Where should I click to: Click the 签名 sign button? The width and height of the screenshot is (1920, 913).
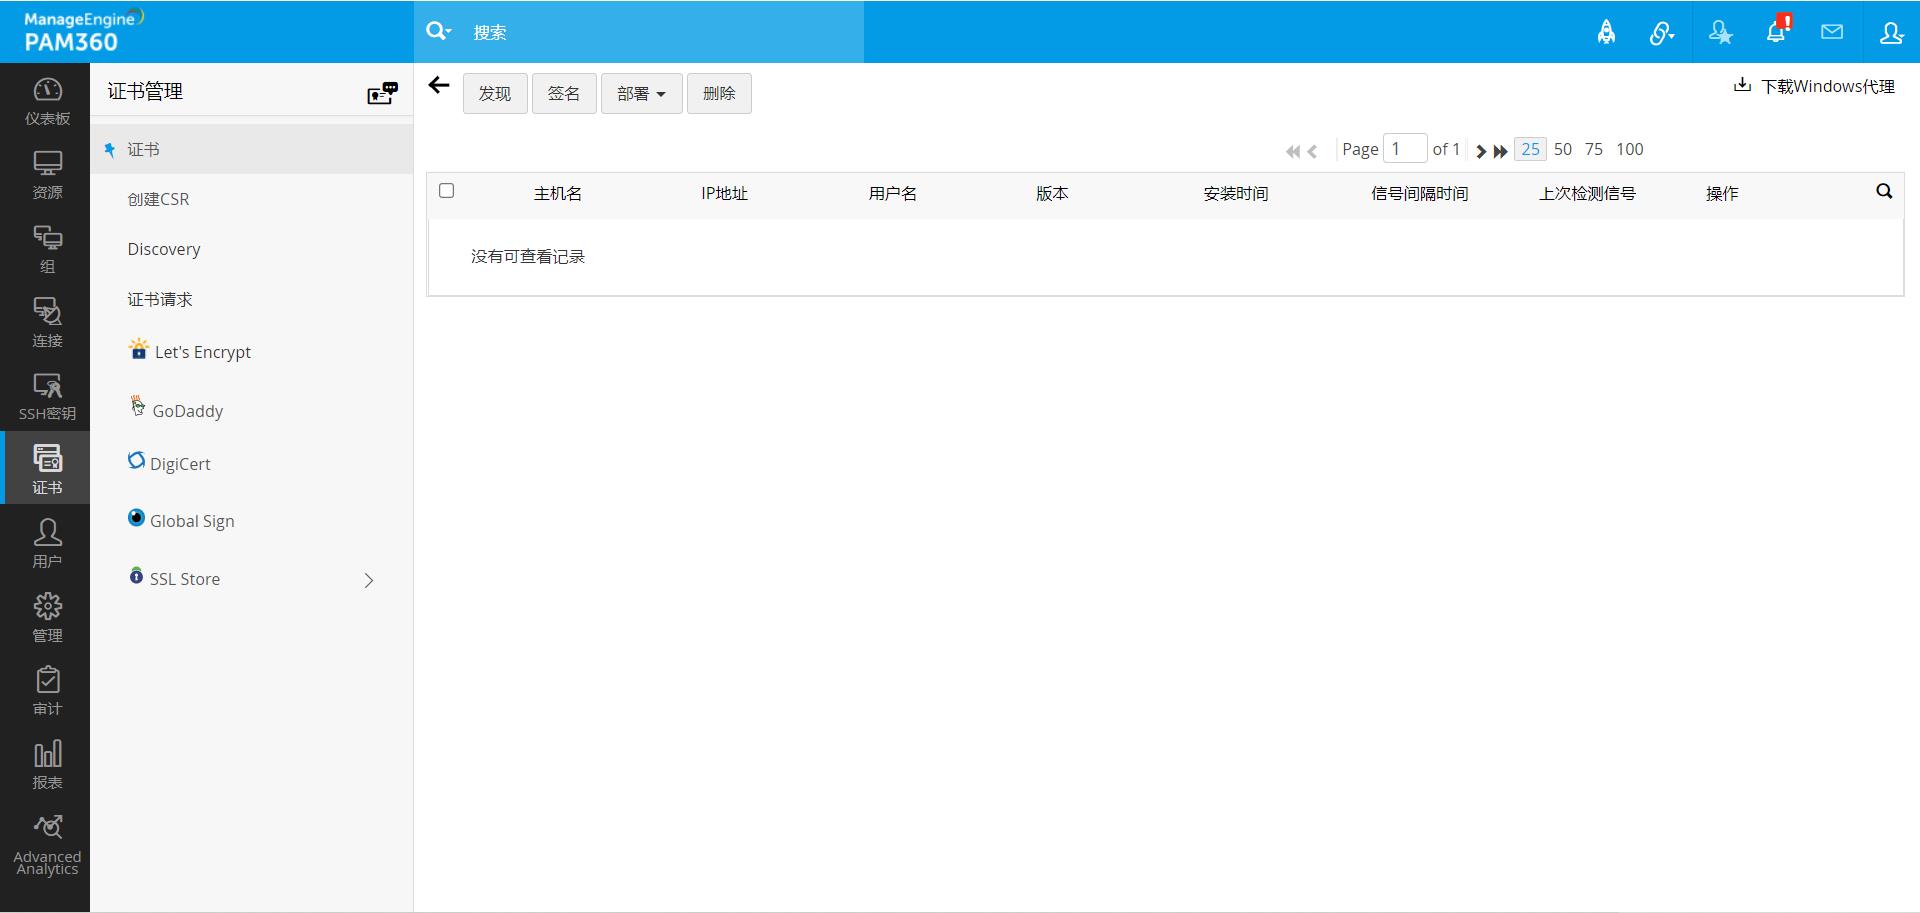564,93
